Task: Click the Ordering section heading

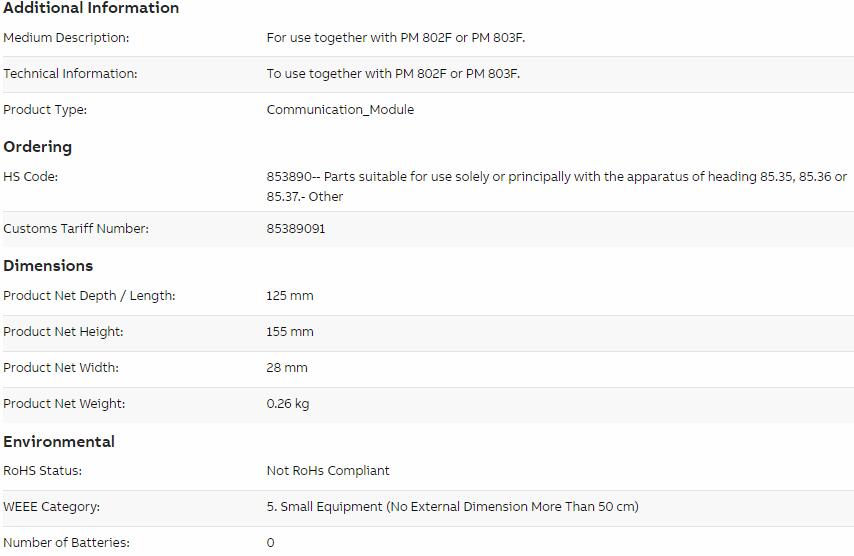Action: click(x=38, y=147)
